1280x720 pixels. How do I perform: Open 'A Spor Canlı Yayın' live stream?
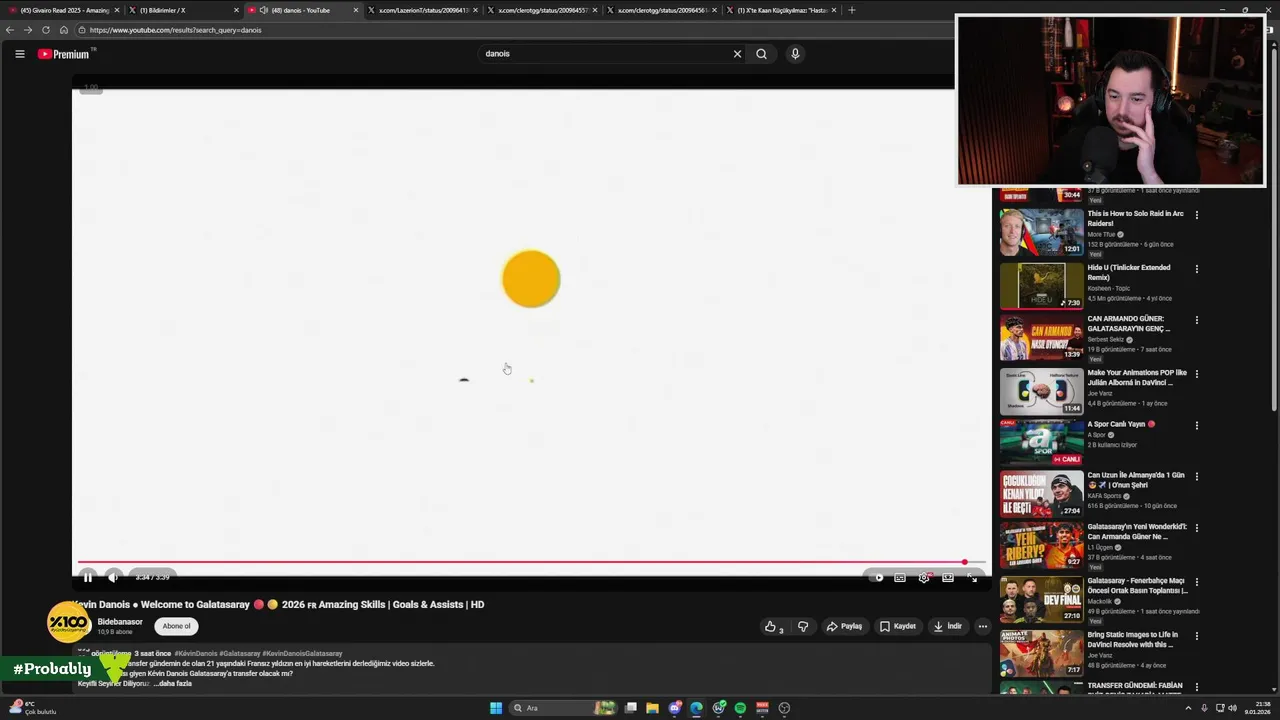click(x=1041, y=442)
